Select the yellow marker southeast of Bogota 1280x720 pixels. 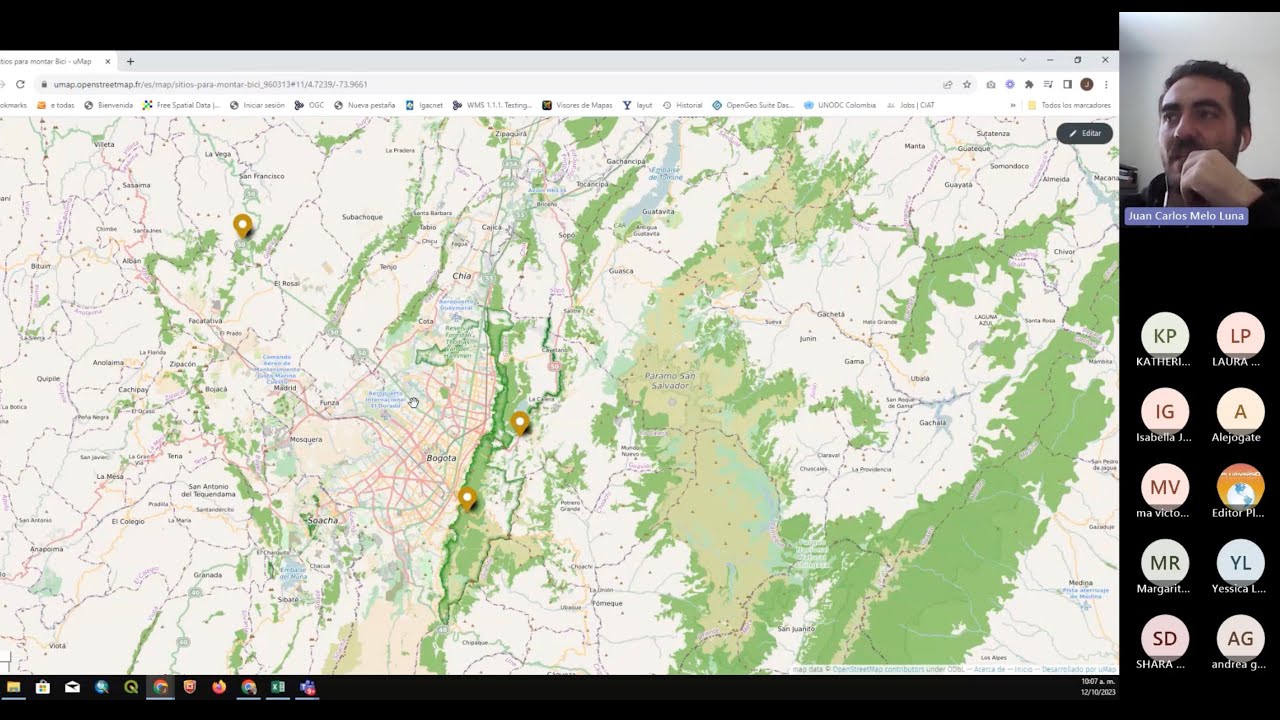[x=467, y=498]
